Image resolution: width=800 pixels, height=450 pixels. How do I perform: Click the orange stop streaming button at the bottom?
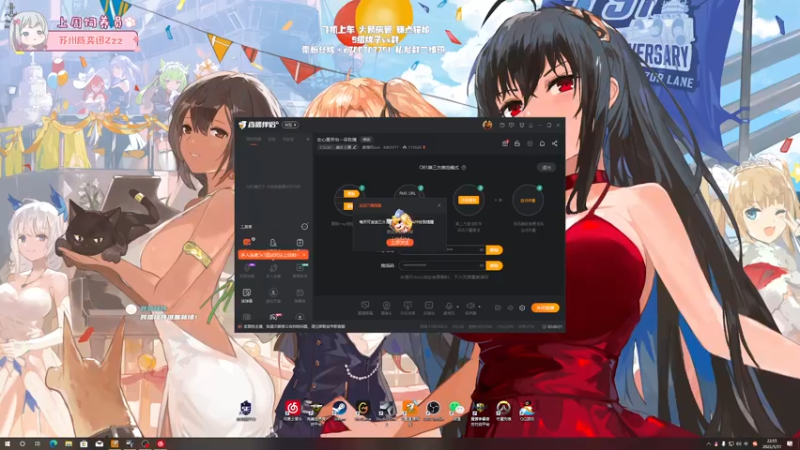(545, 308)
